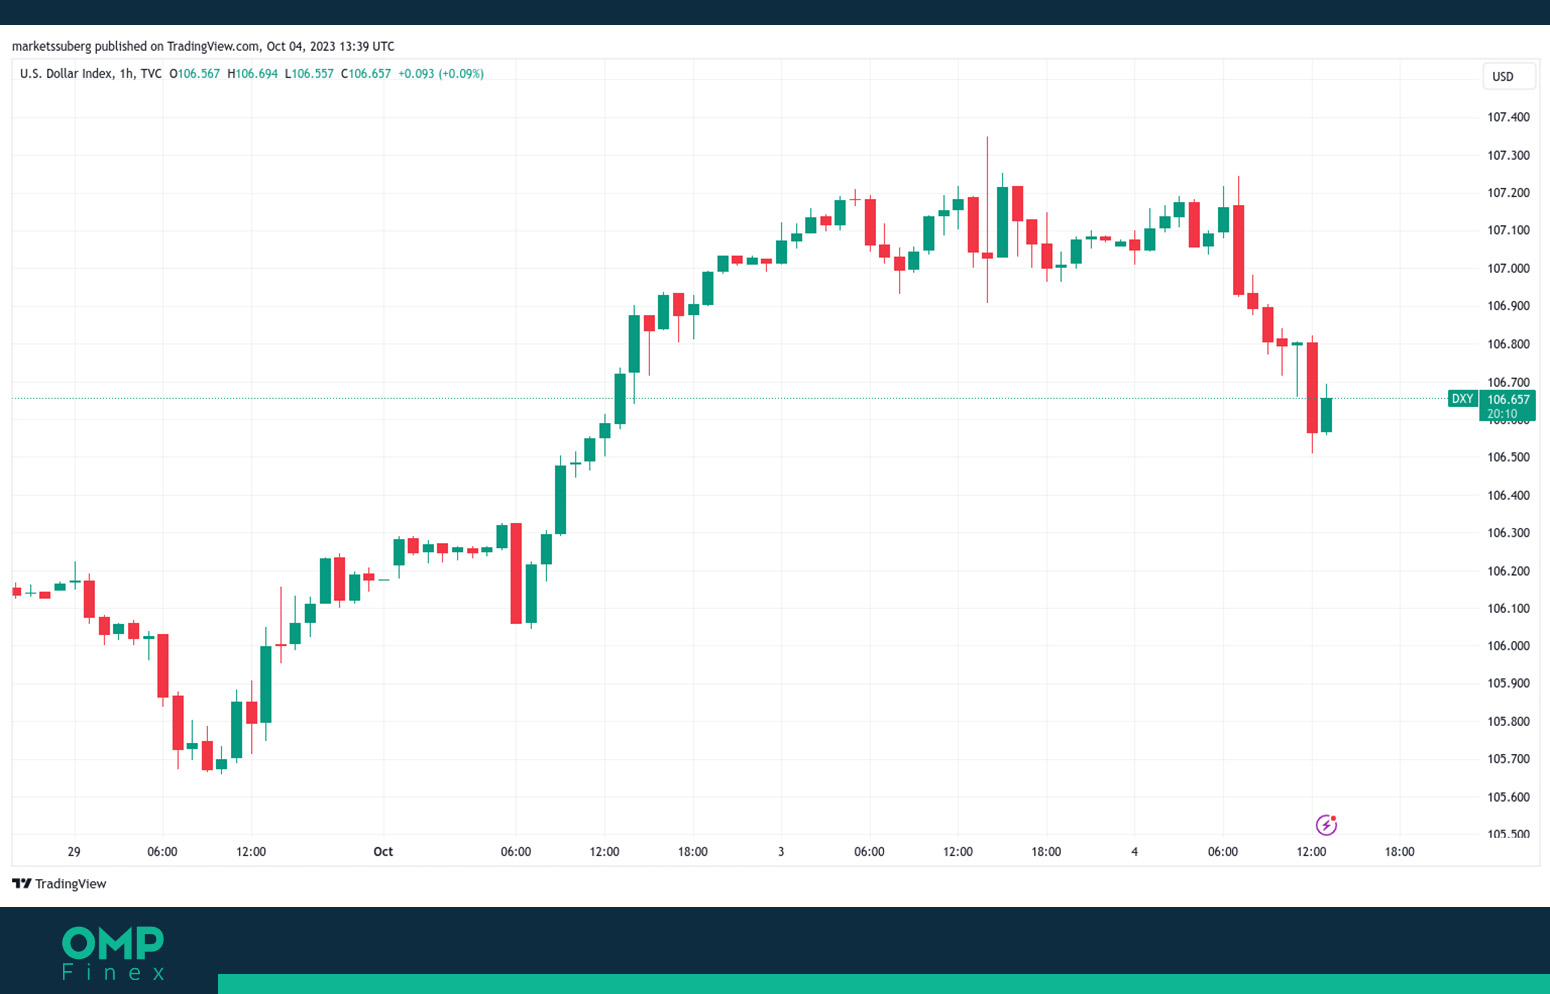Click the TradingView logo below the chart
This screenshot has width=1550, height=994.
59,884
